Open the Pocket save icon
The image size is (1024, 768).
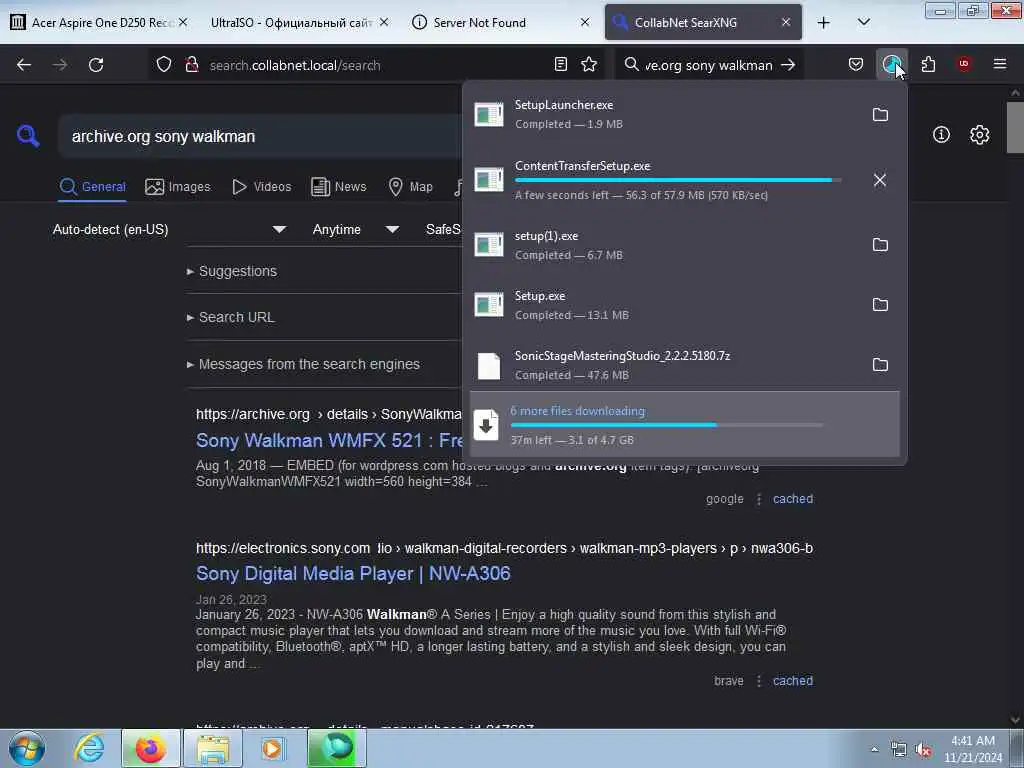click(856, 65)
